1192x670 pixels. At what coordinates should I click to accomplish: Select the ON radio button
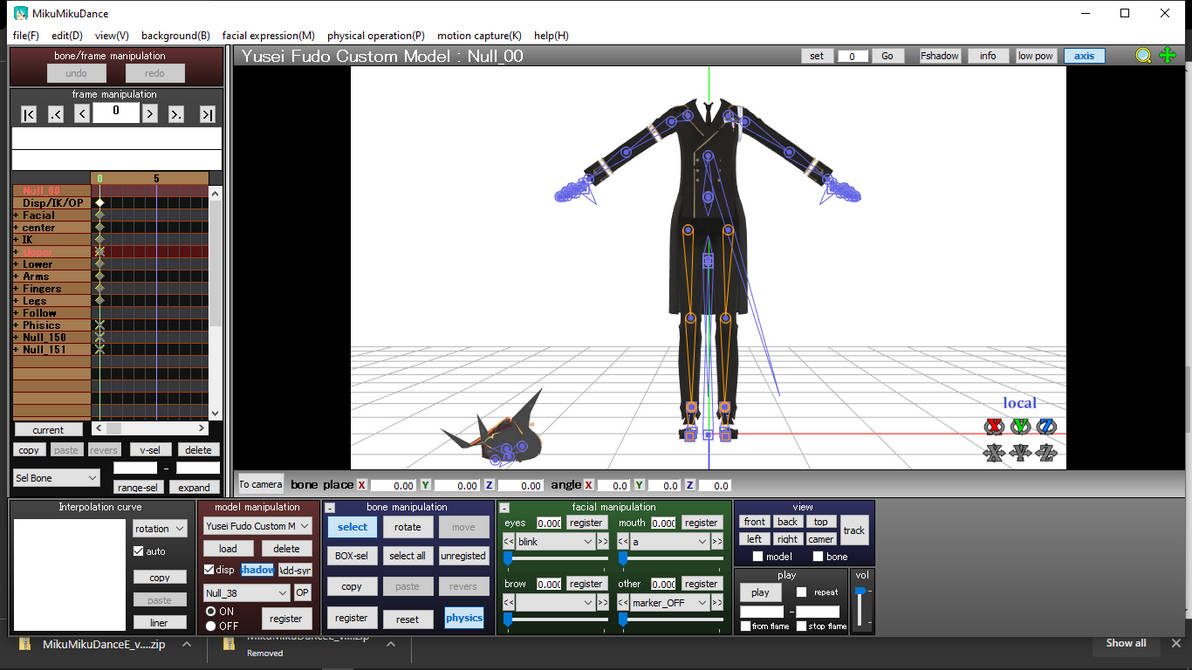pyautogui.click(x=211, y=611)
